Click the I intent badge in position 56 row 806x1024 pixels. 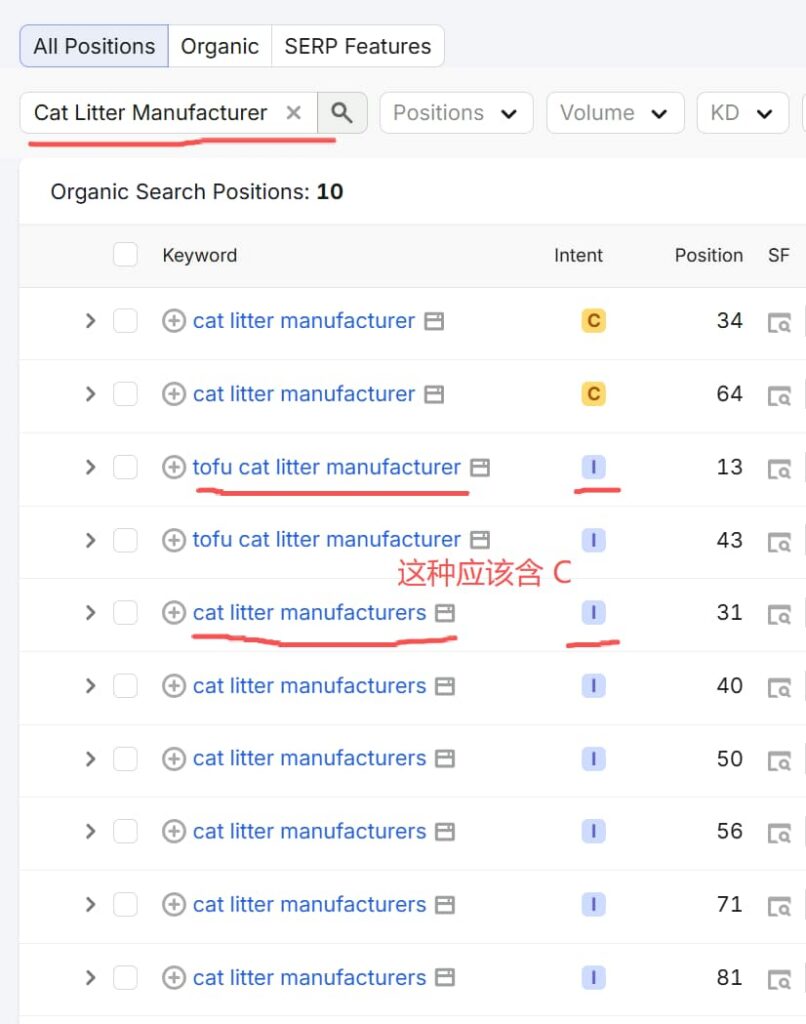594,831
